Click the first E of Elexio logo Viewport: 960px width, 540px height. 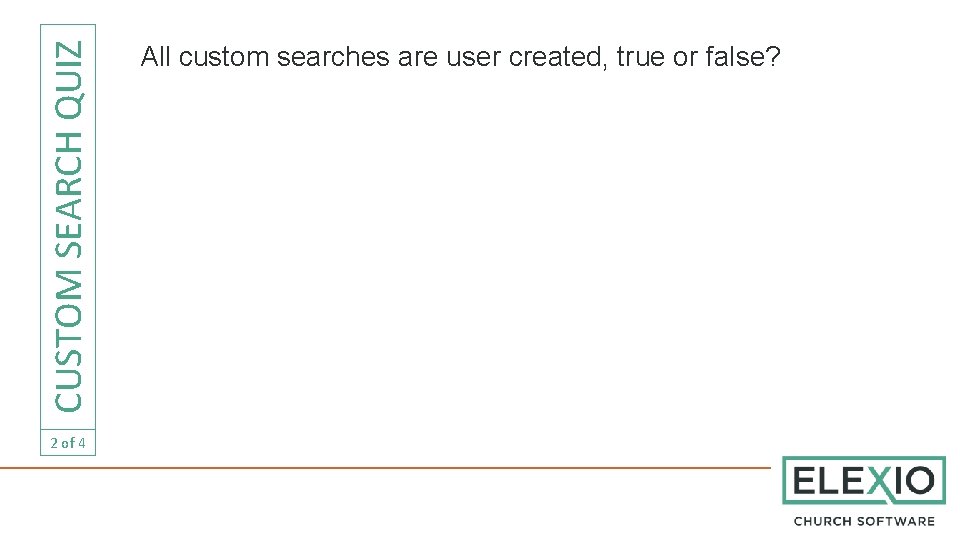(804, 481)
